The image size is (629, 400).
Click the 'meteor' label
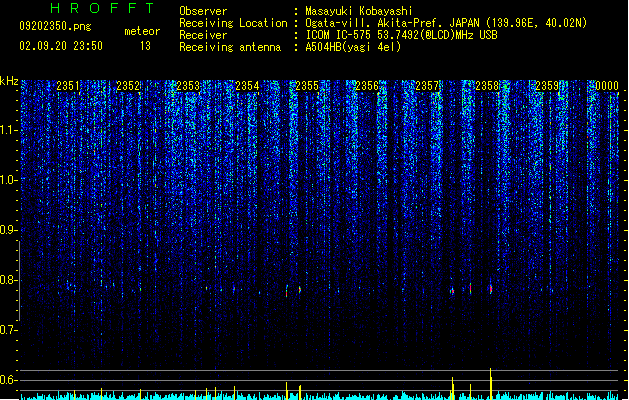tap(142, 31)
